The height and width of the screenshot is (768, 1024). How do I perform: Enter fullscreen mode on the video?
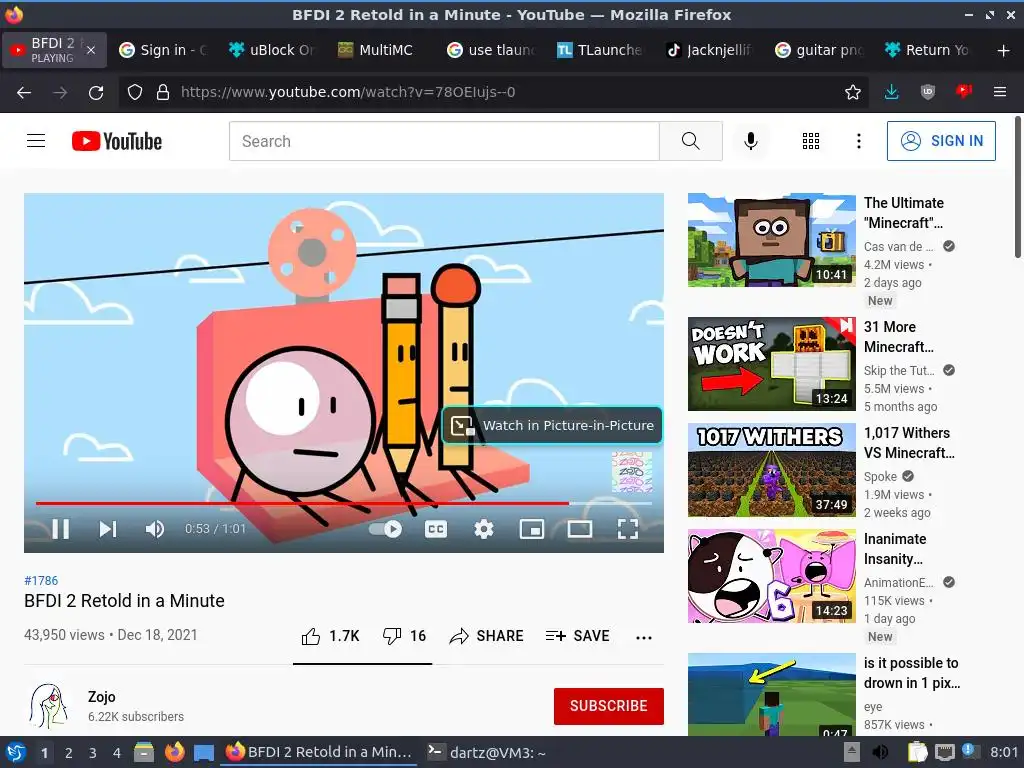628,529
